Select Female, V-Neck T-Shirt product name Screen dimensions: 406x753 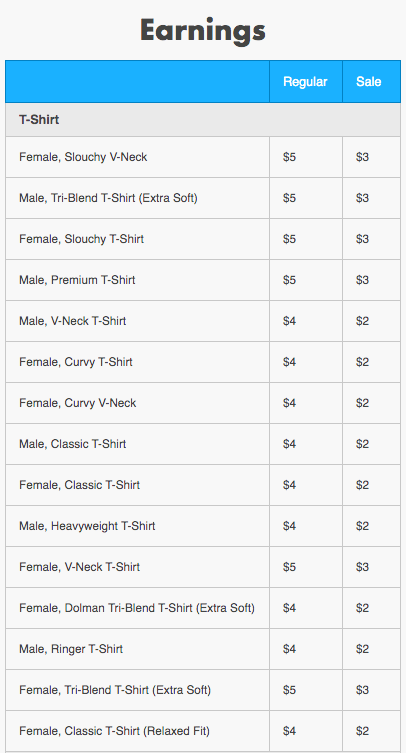coord(79,567)
